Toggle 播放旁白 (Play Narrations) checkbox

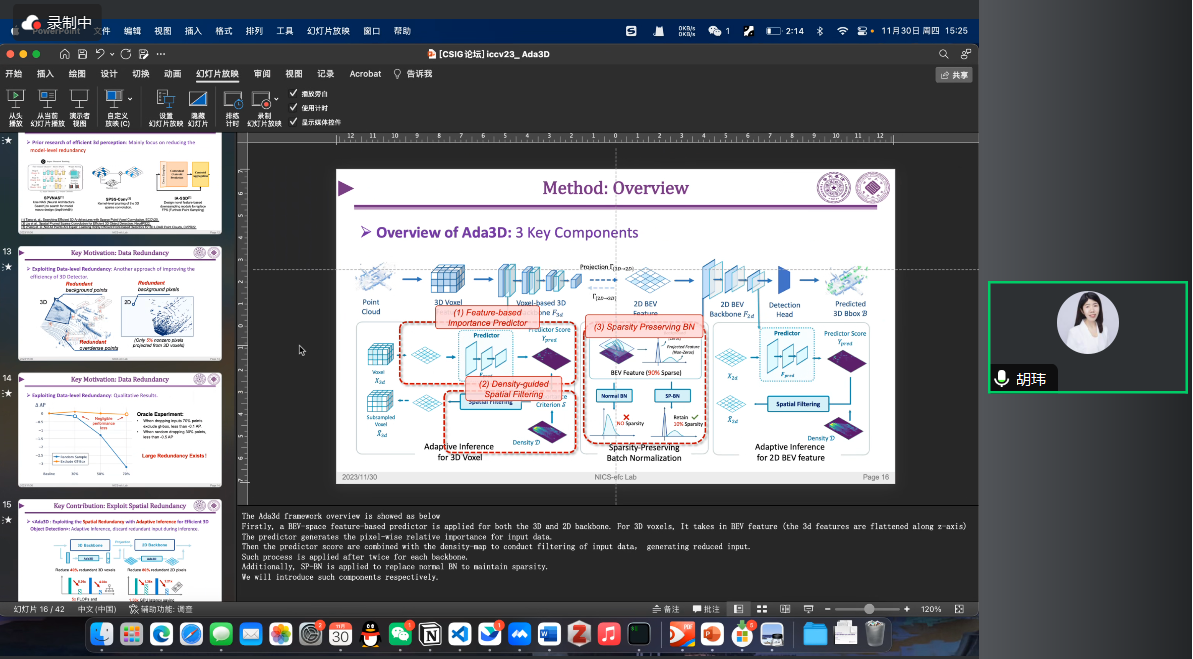(x=294, y=94)
